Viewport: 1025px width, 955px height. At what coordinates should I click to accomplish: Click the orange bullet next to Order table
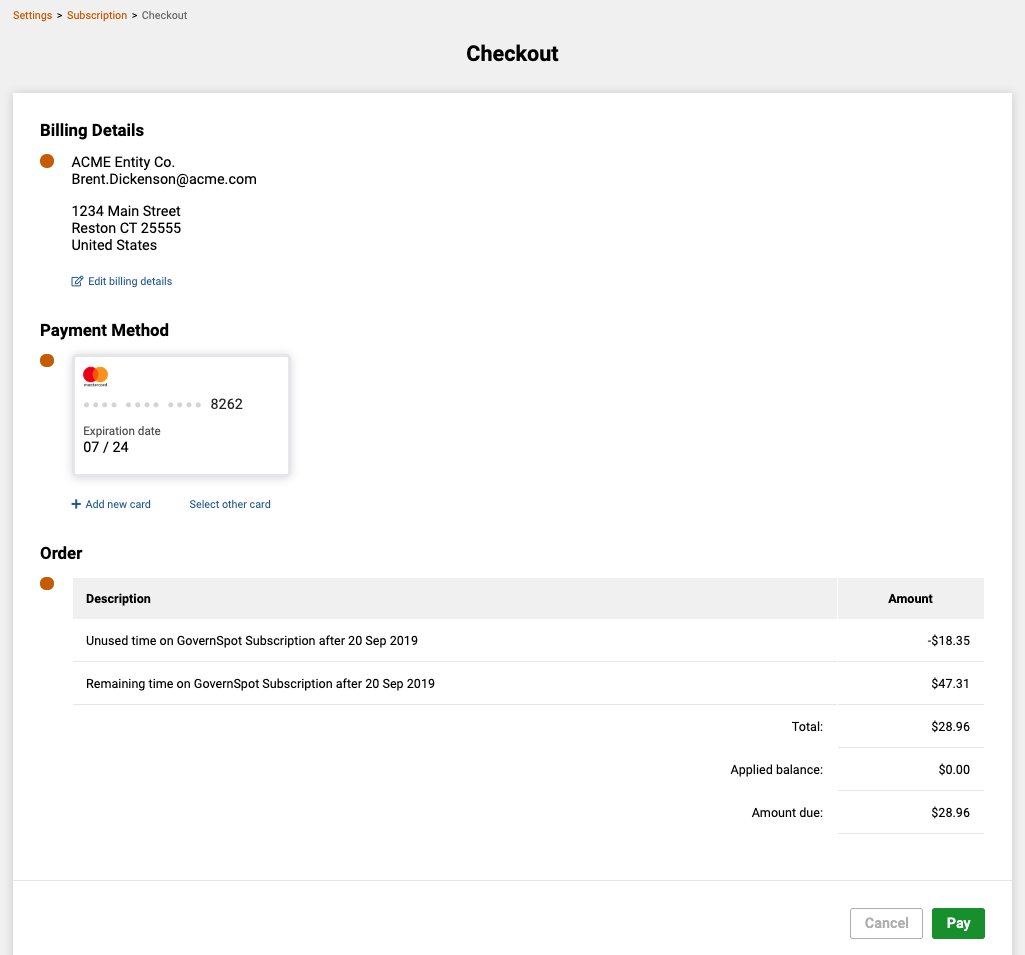pos(47,583)
